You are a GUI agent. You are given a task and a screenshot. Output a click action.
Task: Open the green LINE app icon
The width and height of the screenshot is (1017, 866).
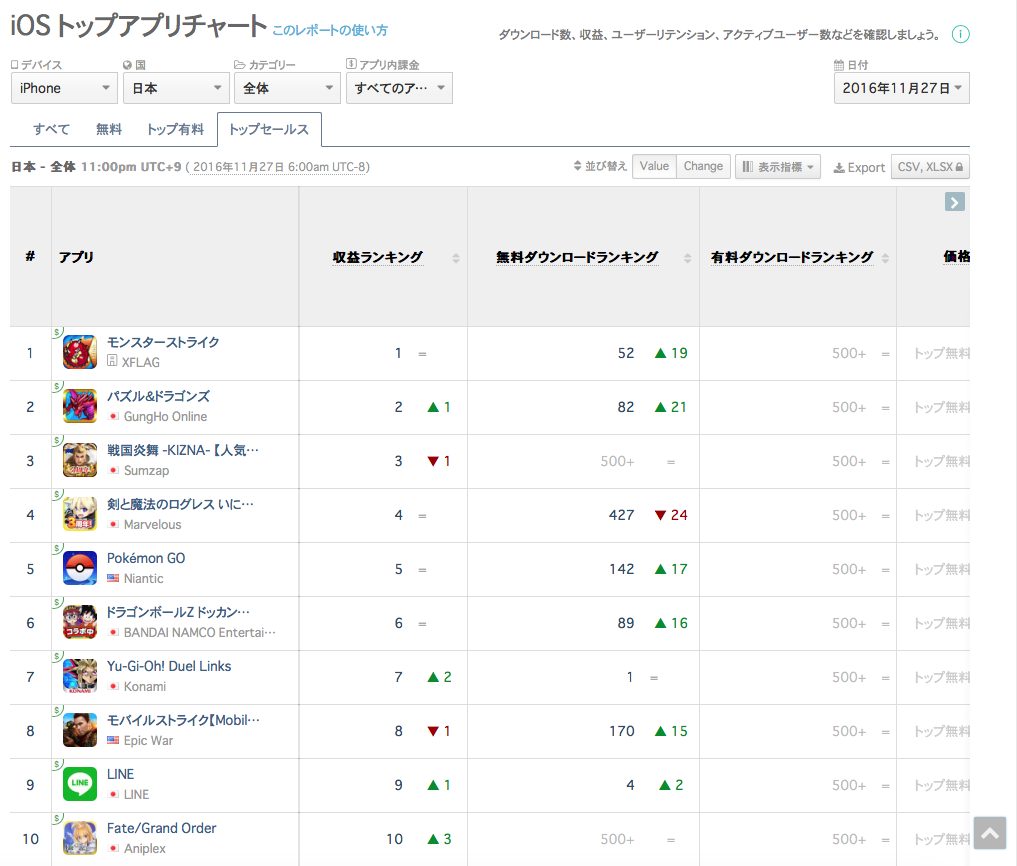80,784
